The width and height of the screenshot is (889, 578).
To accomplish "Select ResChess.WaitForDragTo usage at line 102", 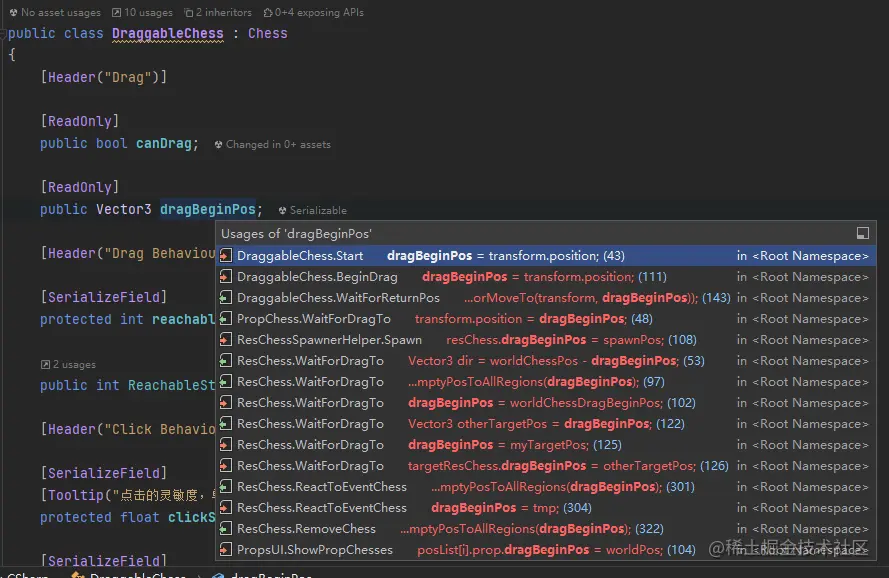I will [x=545, y=403].
